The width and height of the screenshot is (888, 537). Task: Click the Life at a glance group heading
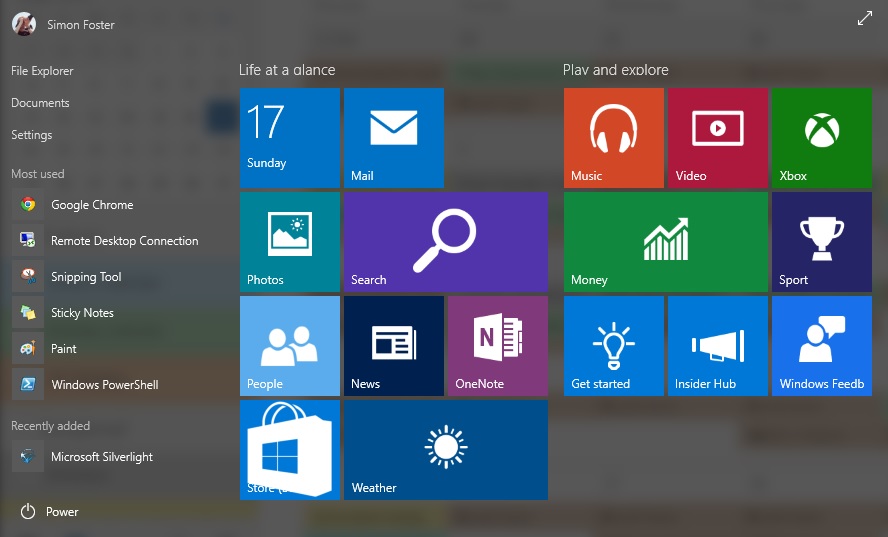pos(287,70)
